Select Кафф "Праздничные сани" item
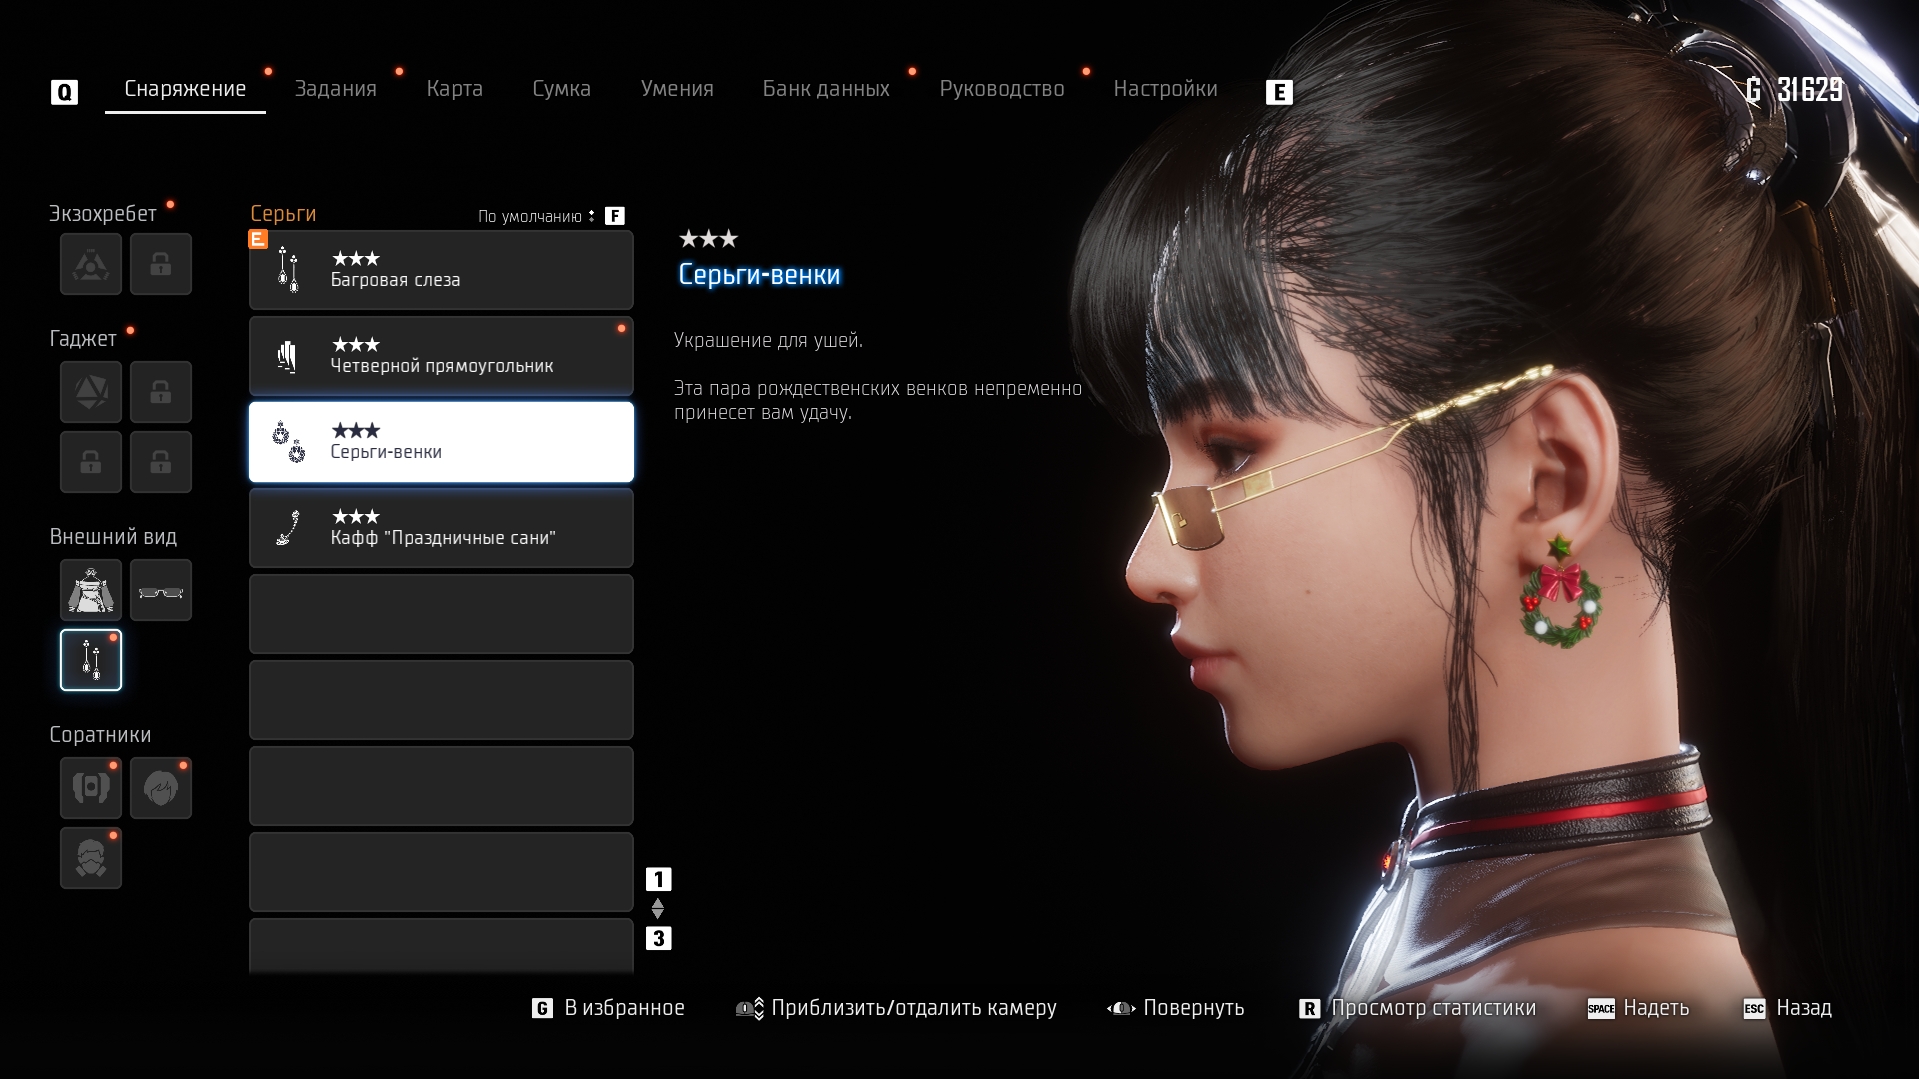 coord(441,528)
